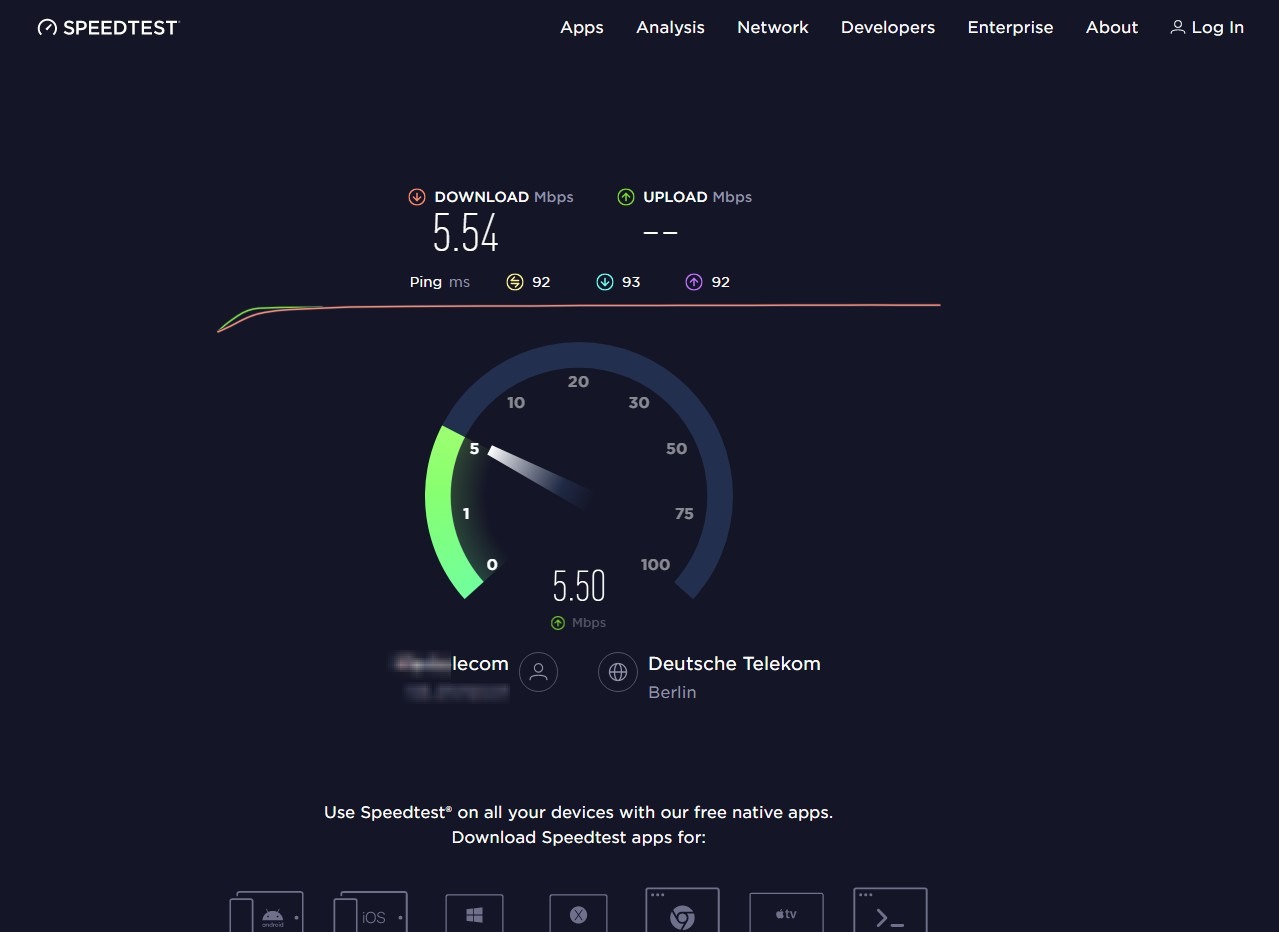Open the Apps menu
The width and height of the screenshot is (1279, 932).
pyautogui.click(x=581, y=28)
